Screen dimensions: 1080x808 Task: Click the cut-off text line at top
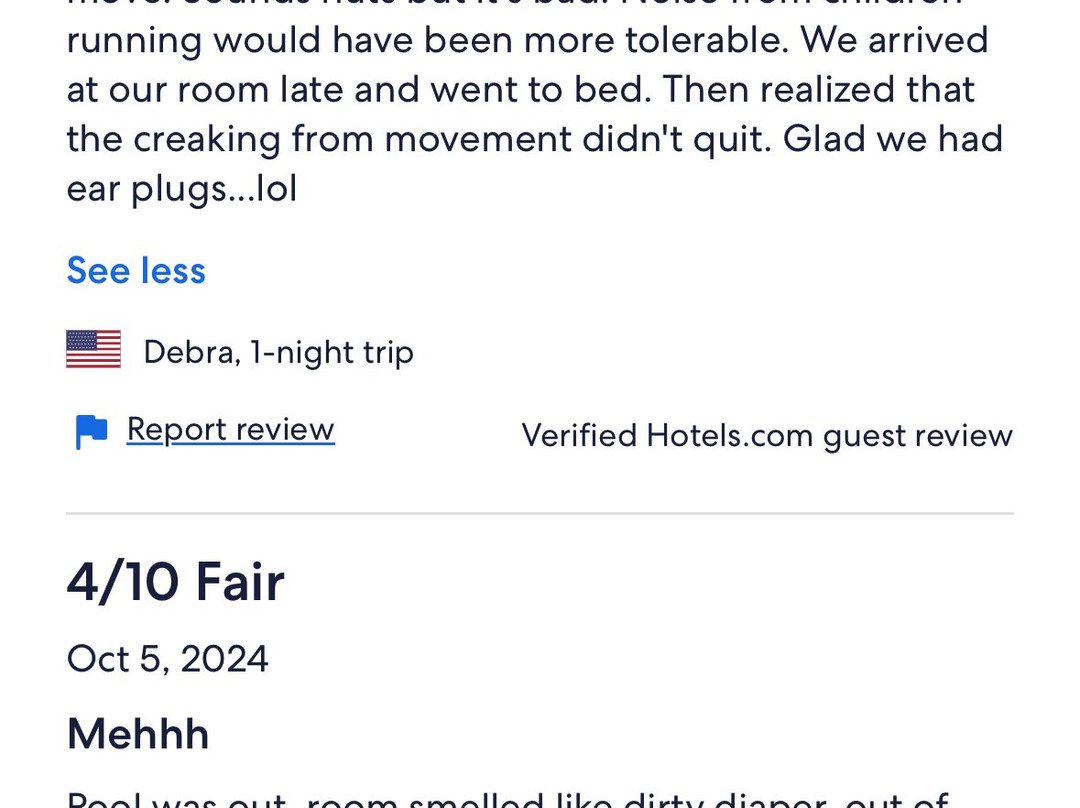514,4
